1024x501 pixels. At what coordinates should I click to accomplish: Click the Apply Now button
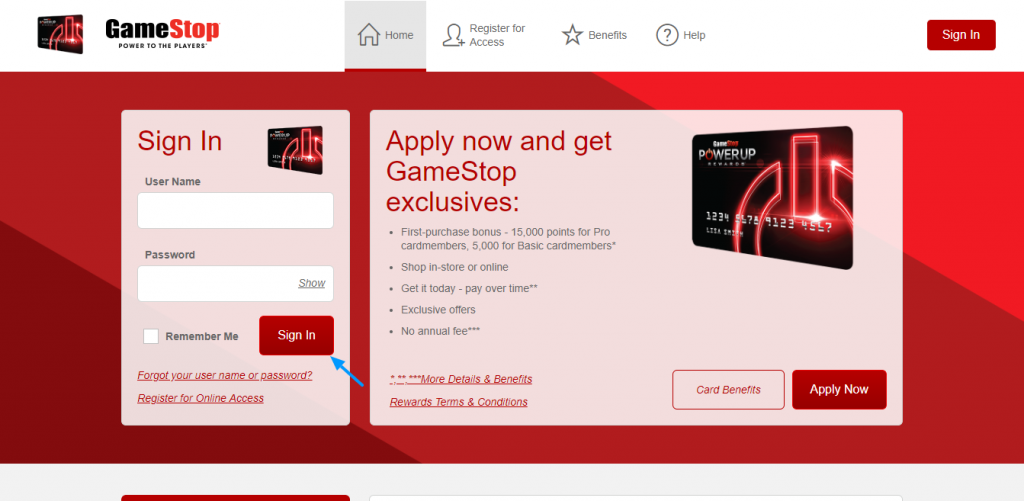pos(839,389)
